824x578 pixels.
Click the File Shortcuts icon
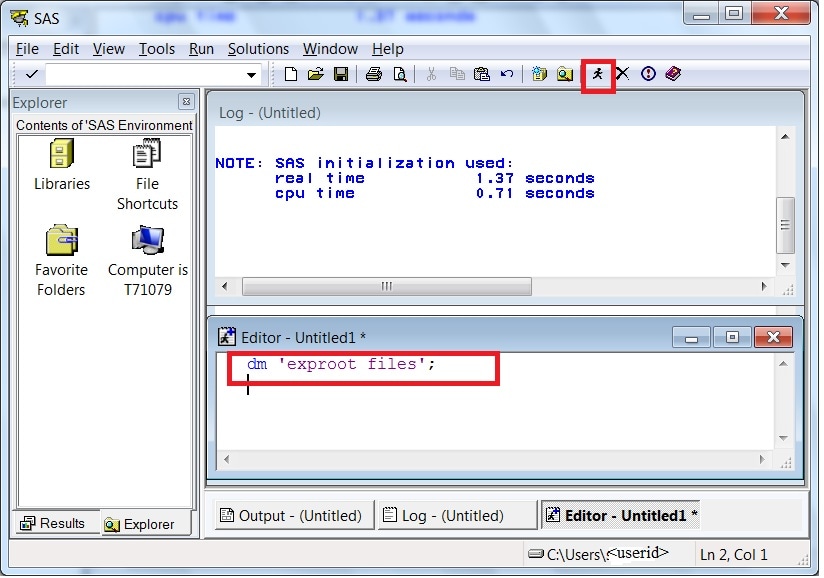(146, 153)
